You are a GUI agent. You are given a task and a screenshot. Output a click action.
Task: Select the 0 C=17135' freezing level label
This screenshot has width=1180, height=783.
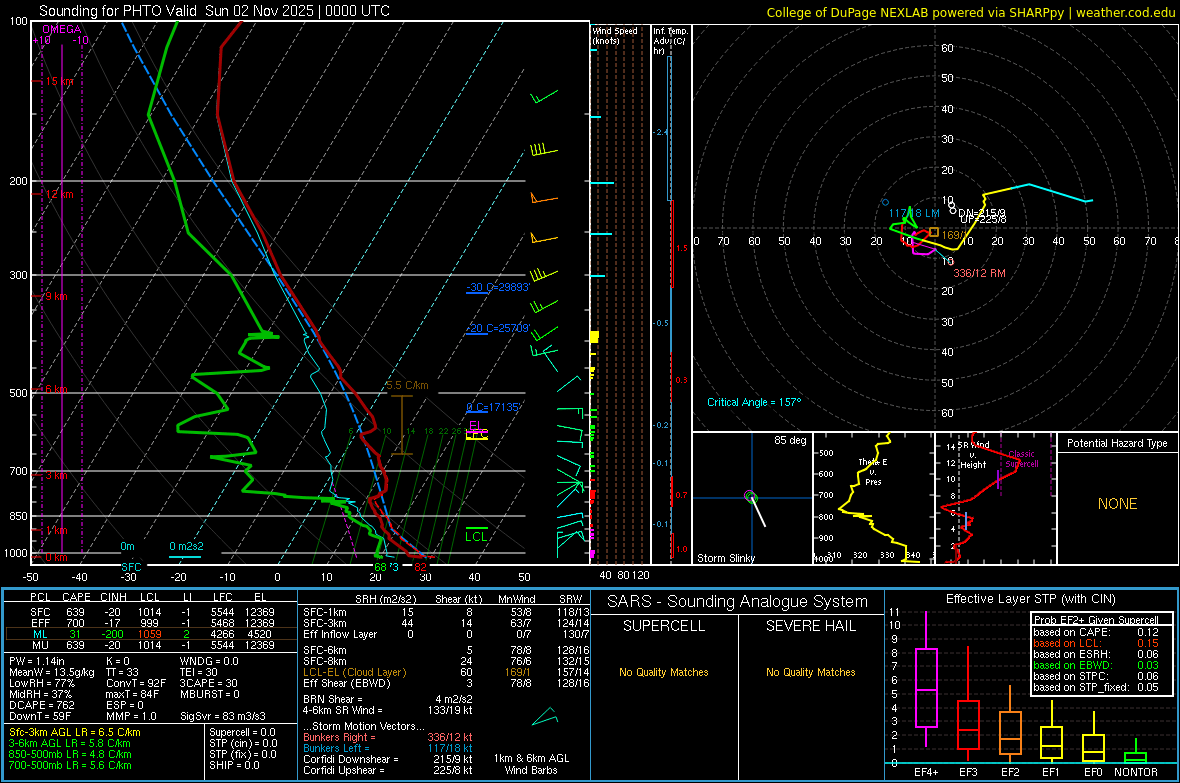click(x=493, y=407)
